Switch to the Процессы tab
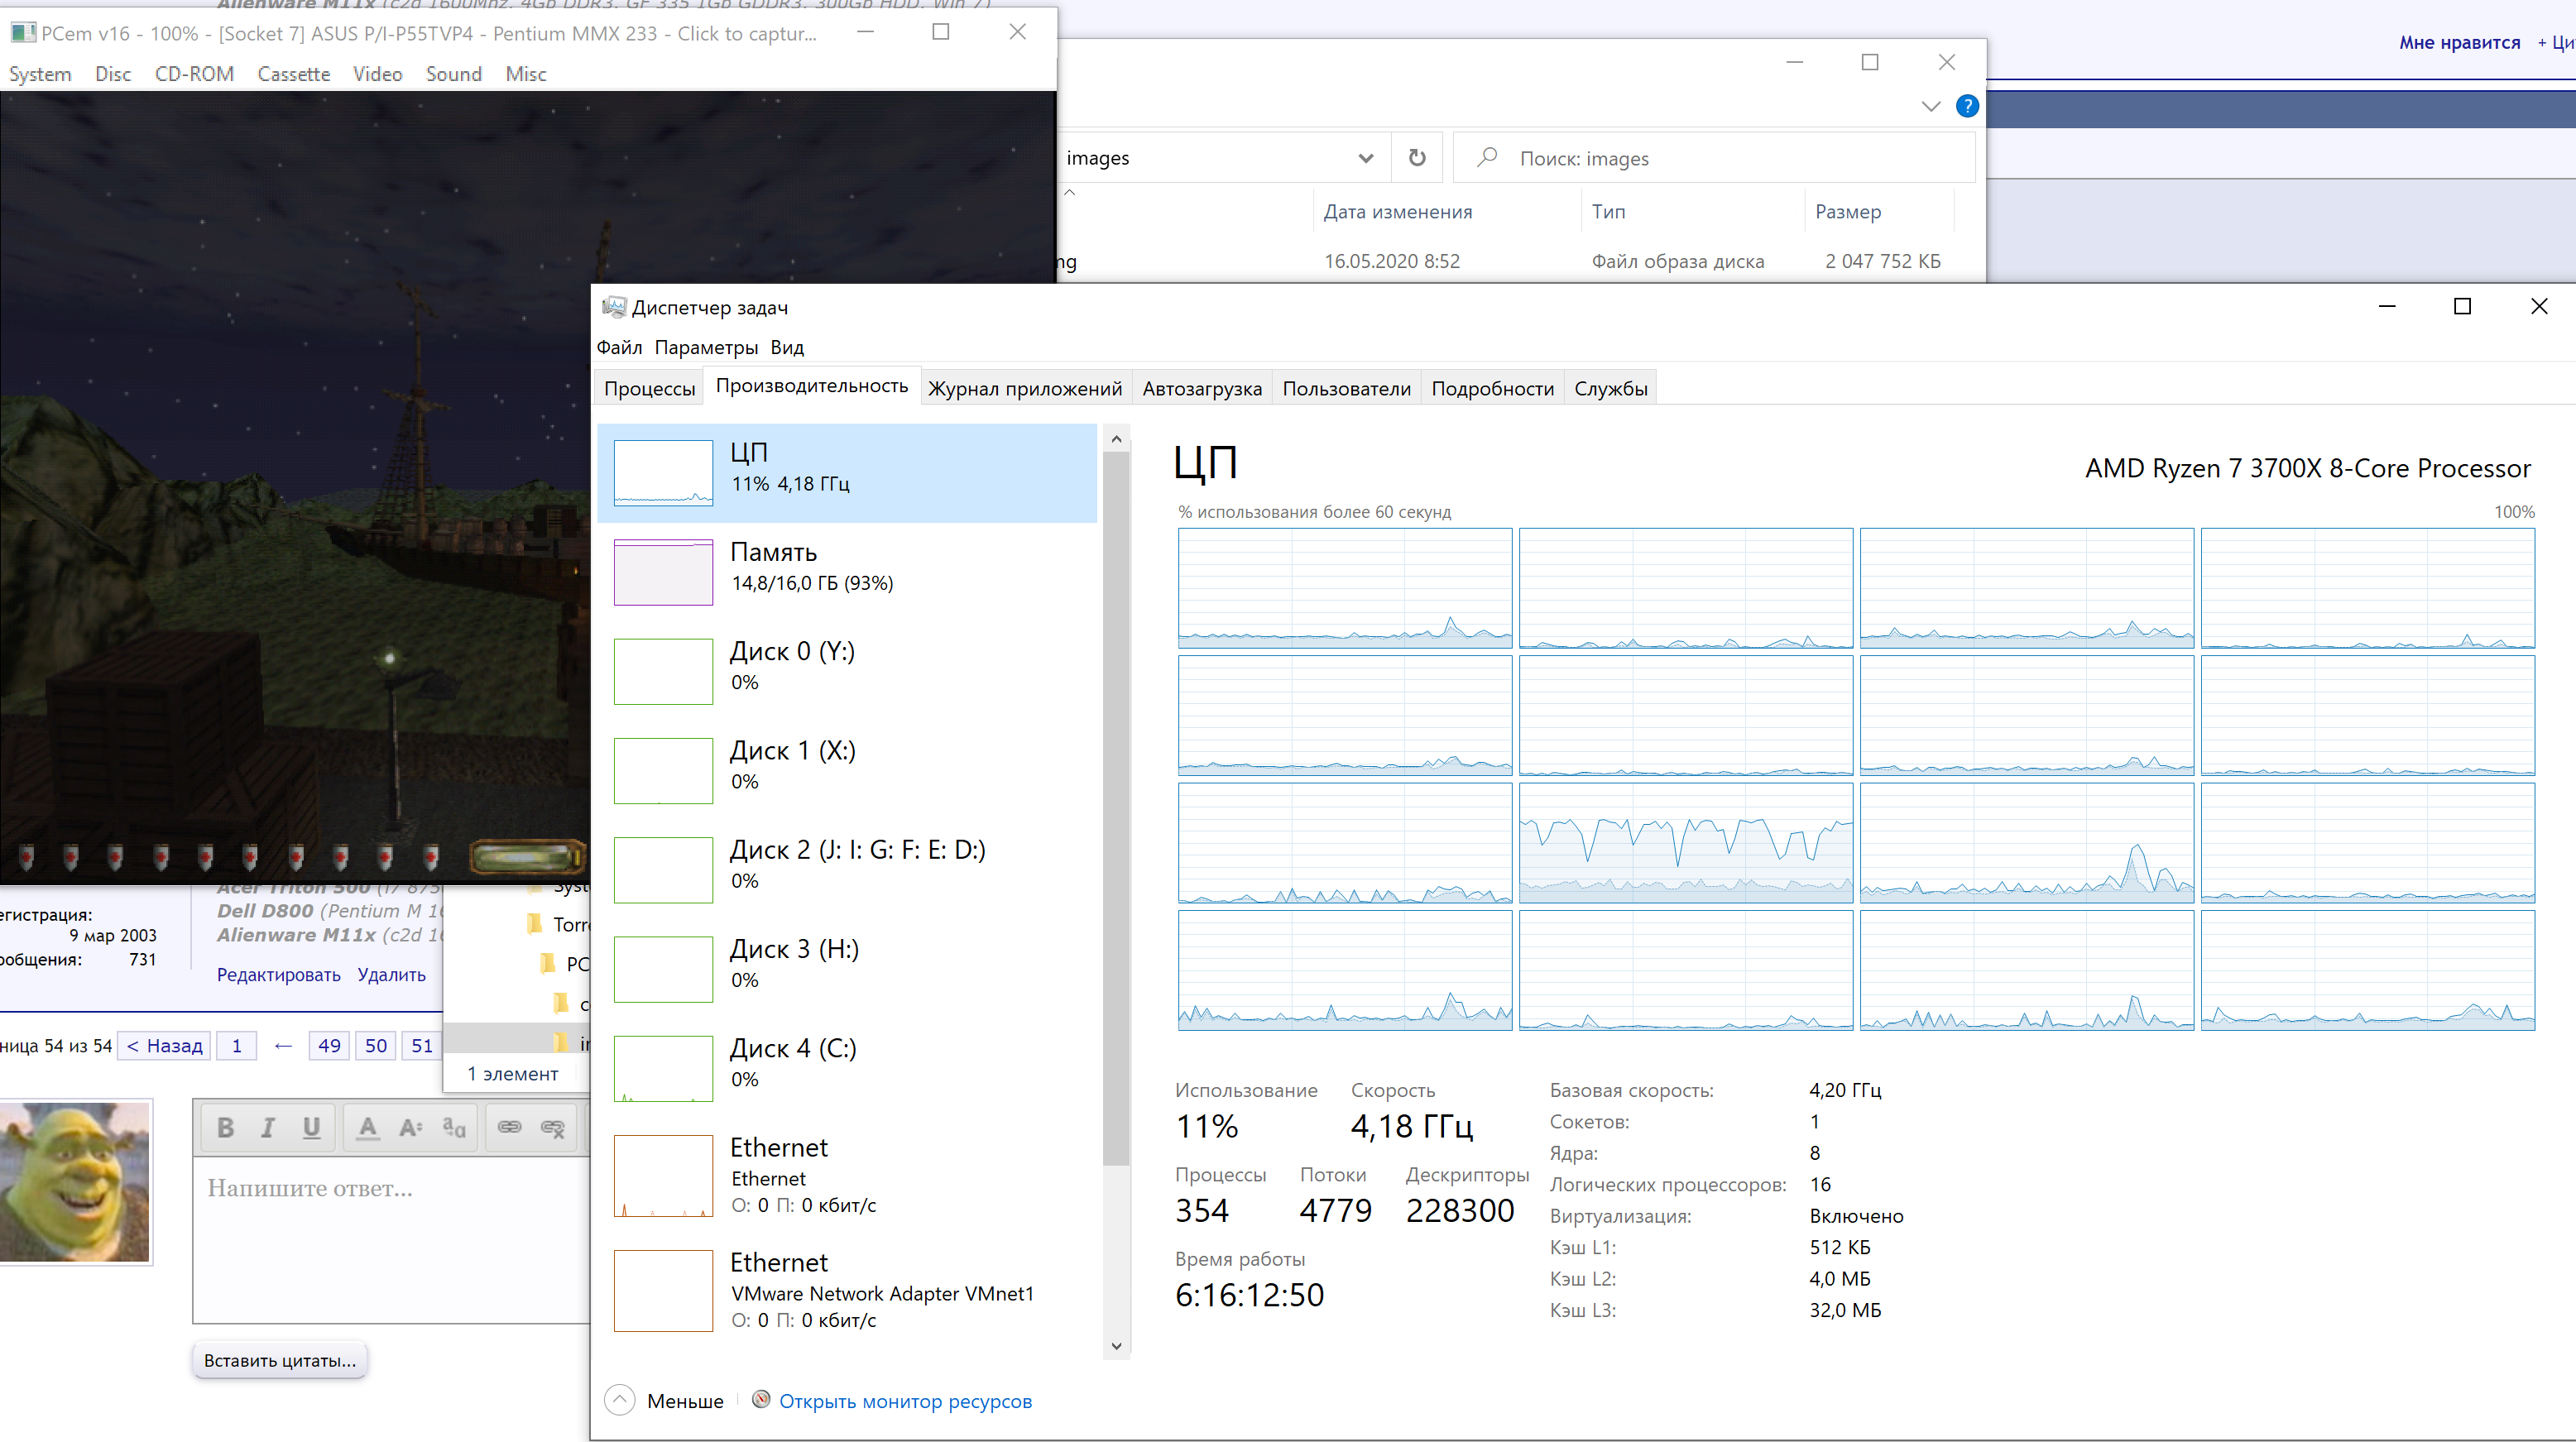 (x=649, y=389)
